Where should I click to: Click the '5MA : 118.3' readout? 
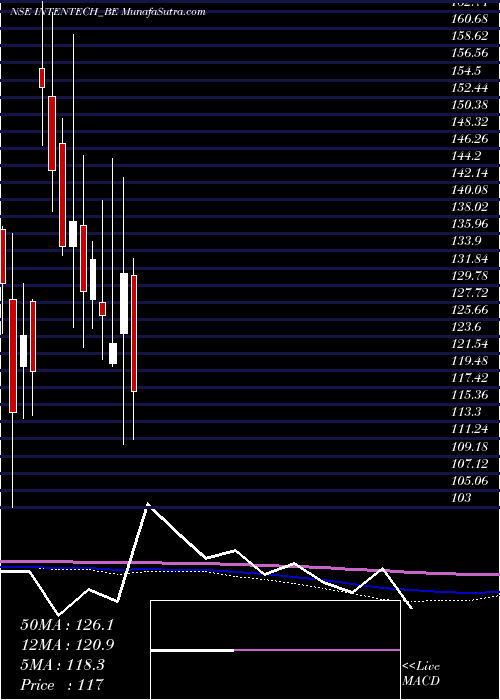[x=62, y=665]
